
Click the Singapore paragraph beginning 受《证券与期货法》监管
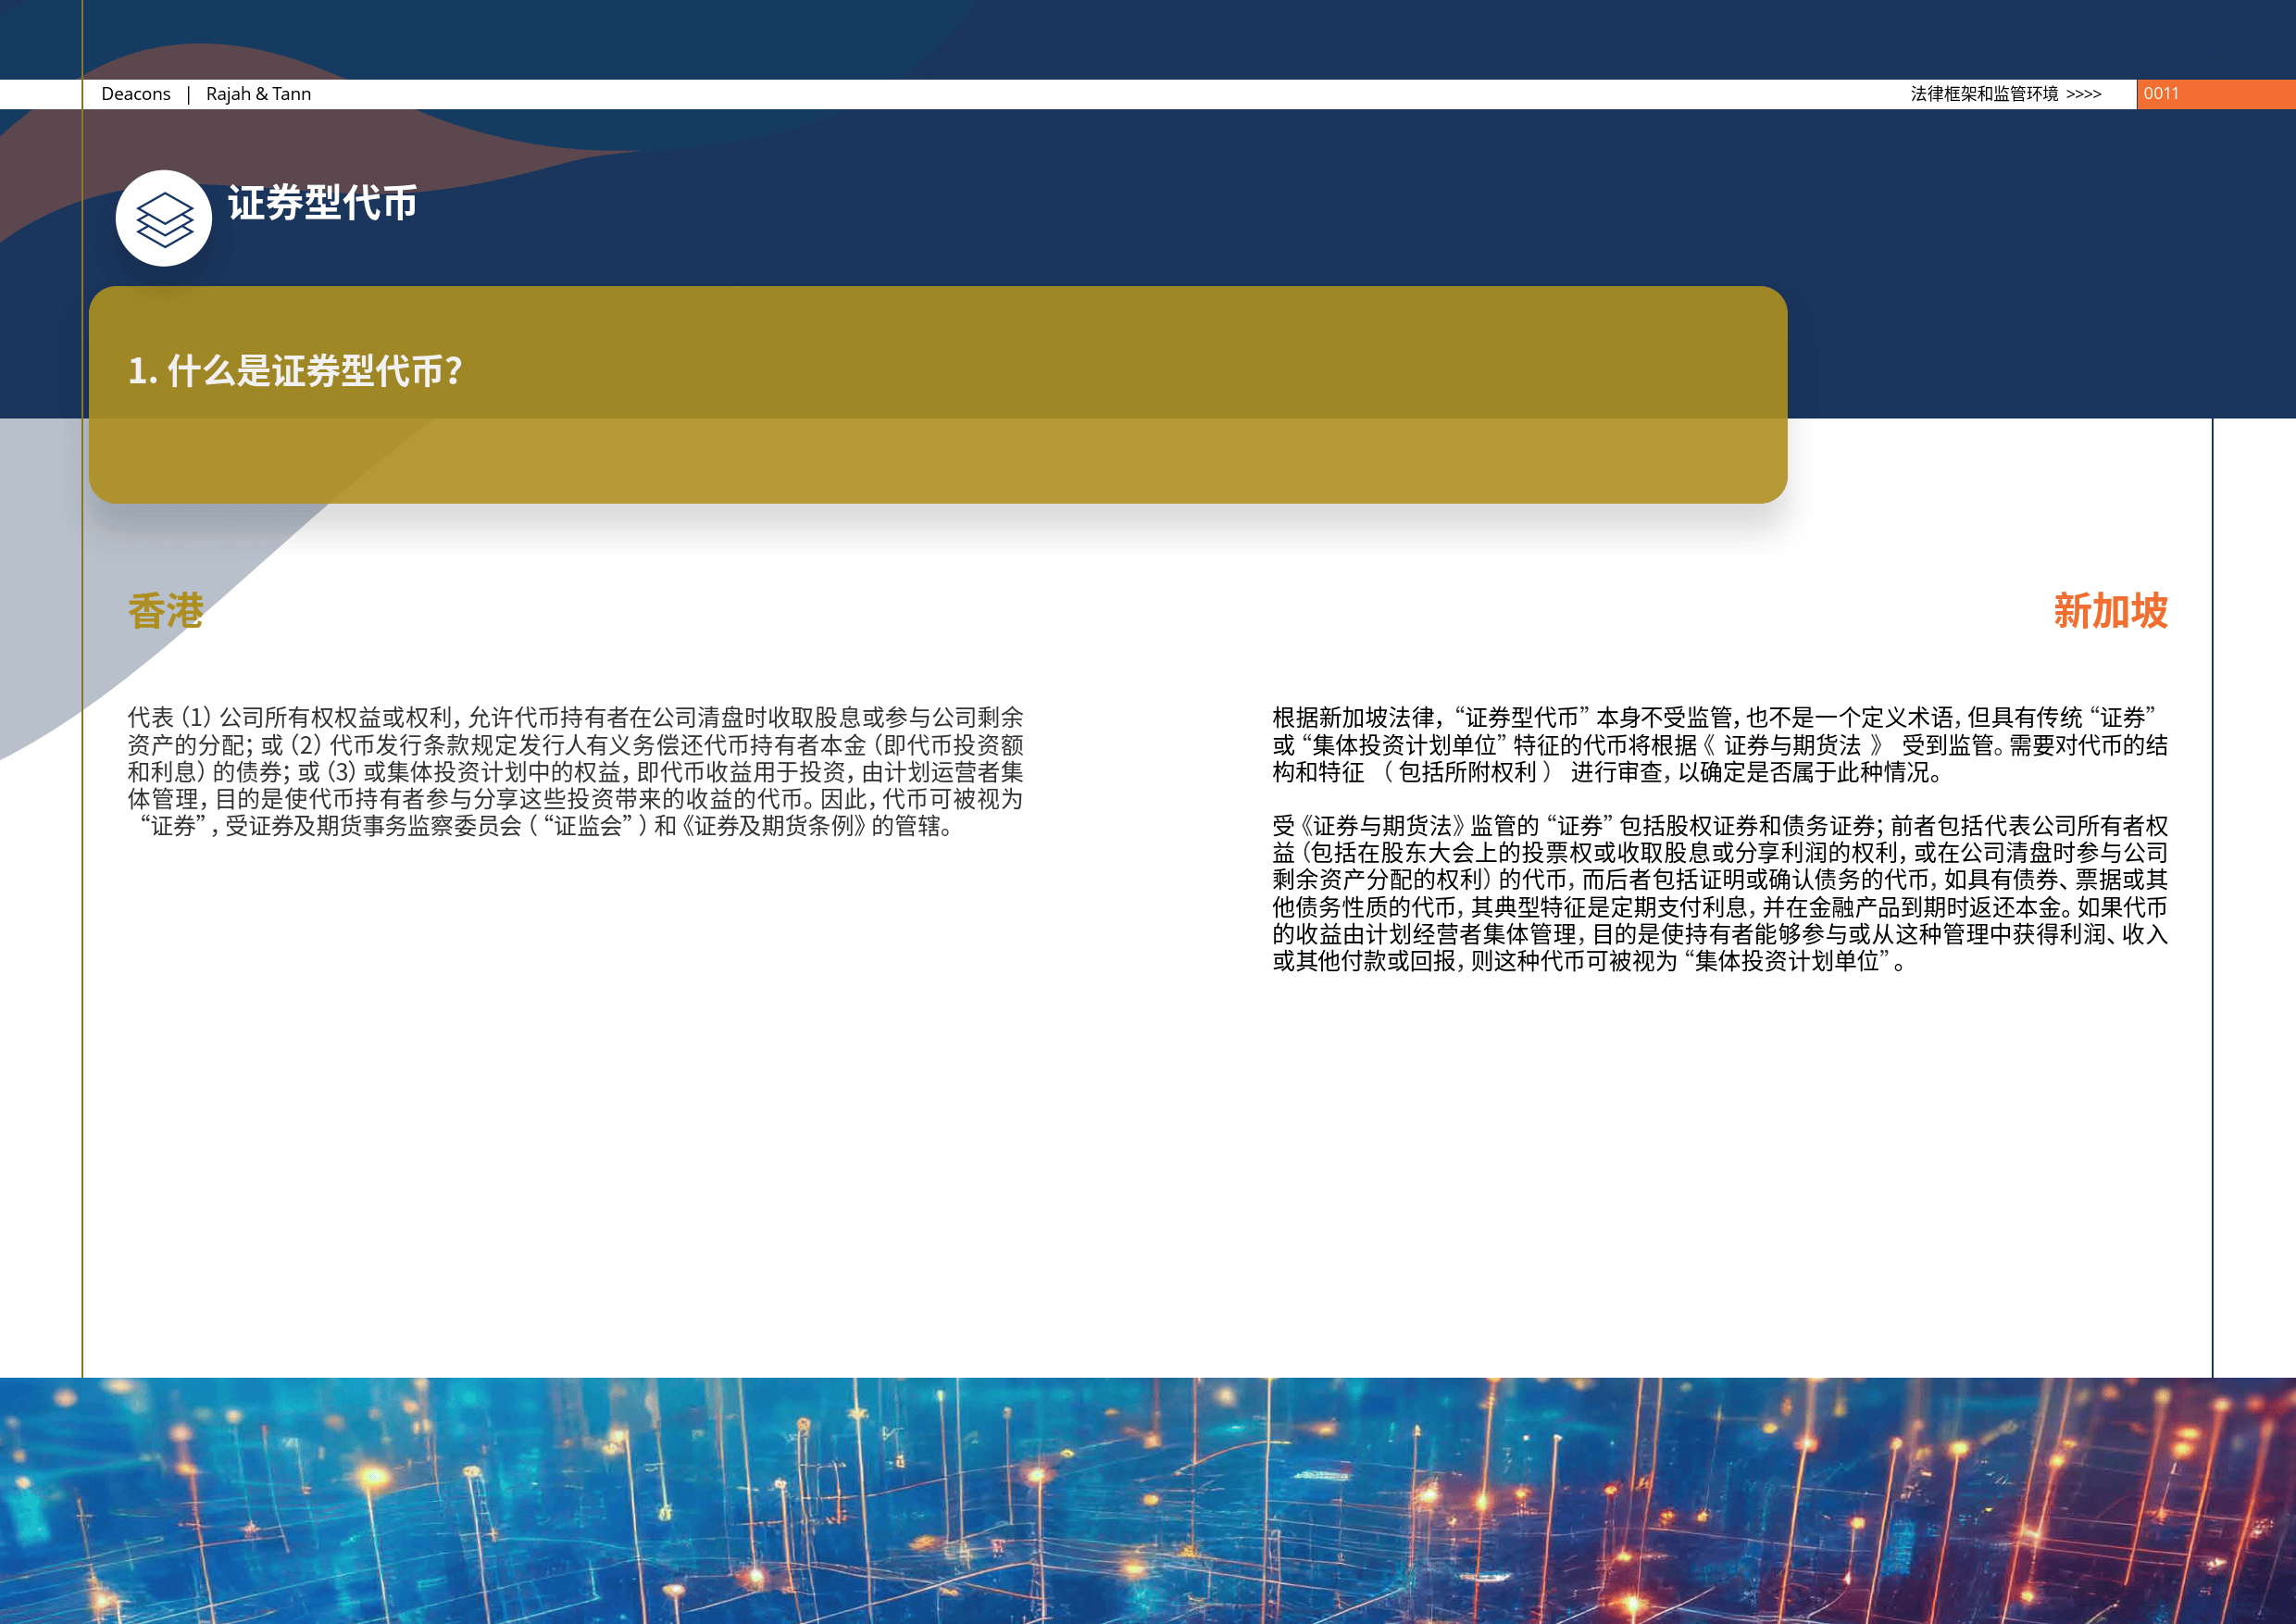(1720, 893)
